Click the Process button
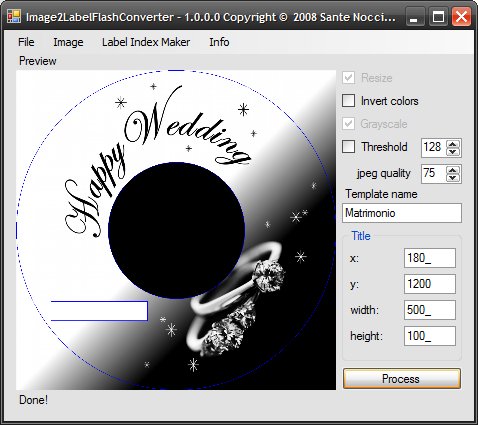Screen dimensions: 478x425 (402, 379)
